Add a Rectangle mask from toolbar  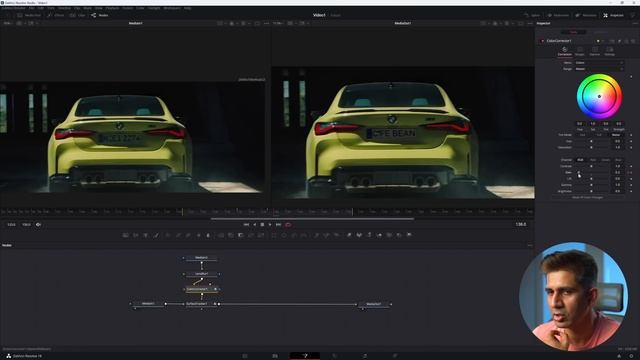[274, 235]
